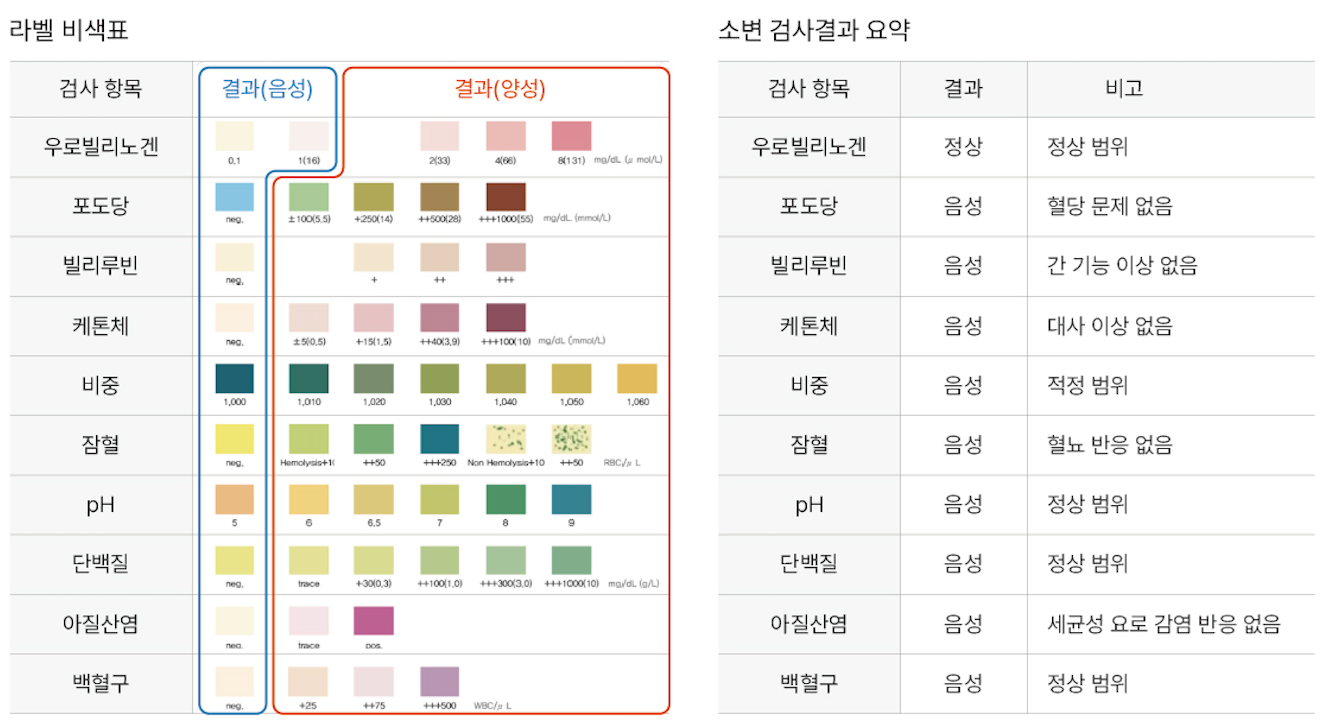The image size is (1325, 725).
Task: Click the Non Hemolysis+10 speckled swatch
Action: [505, 439]
